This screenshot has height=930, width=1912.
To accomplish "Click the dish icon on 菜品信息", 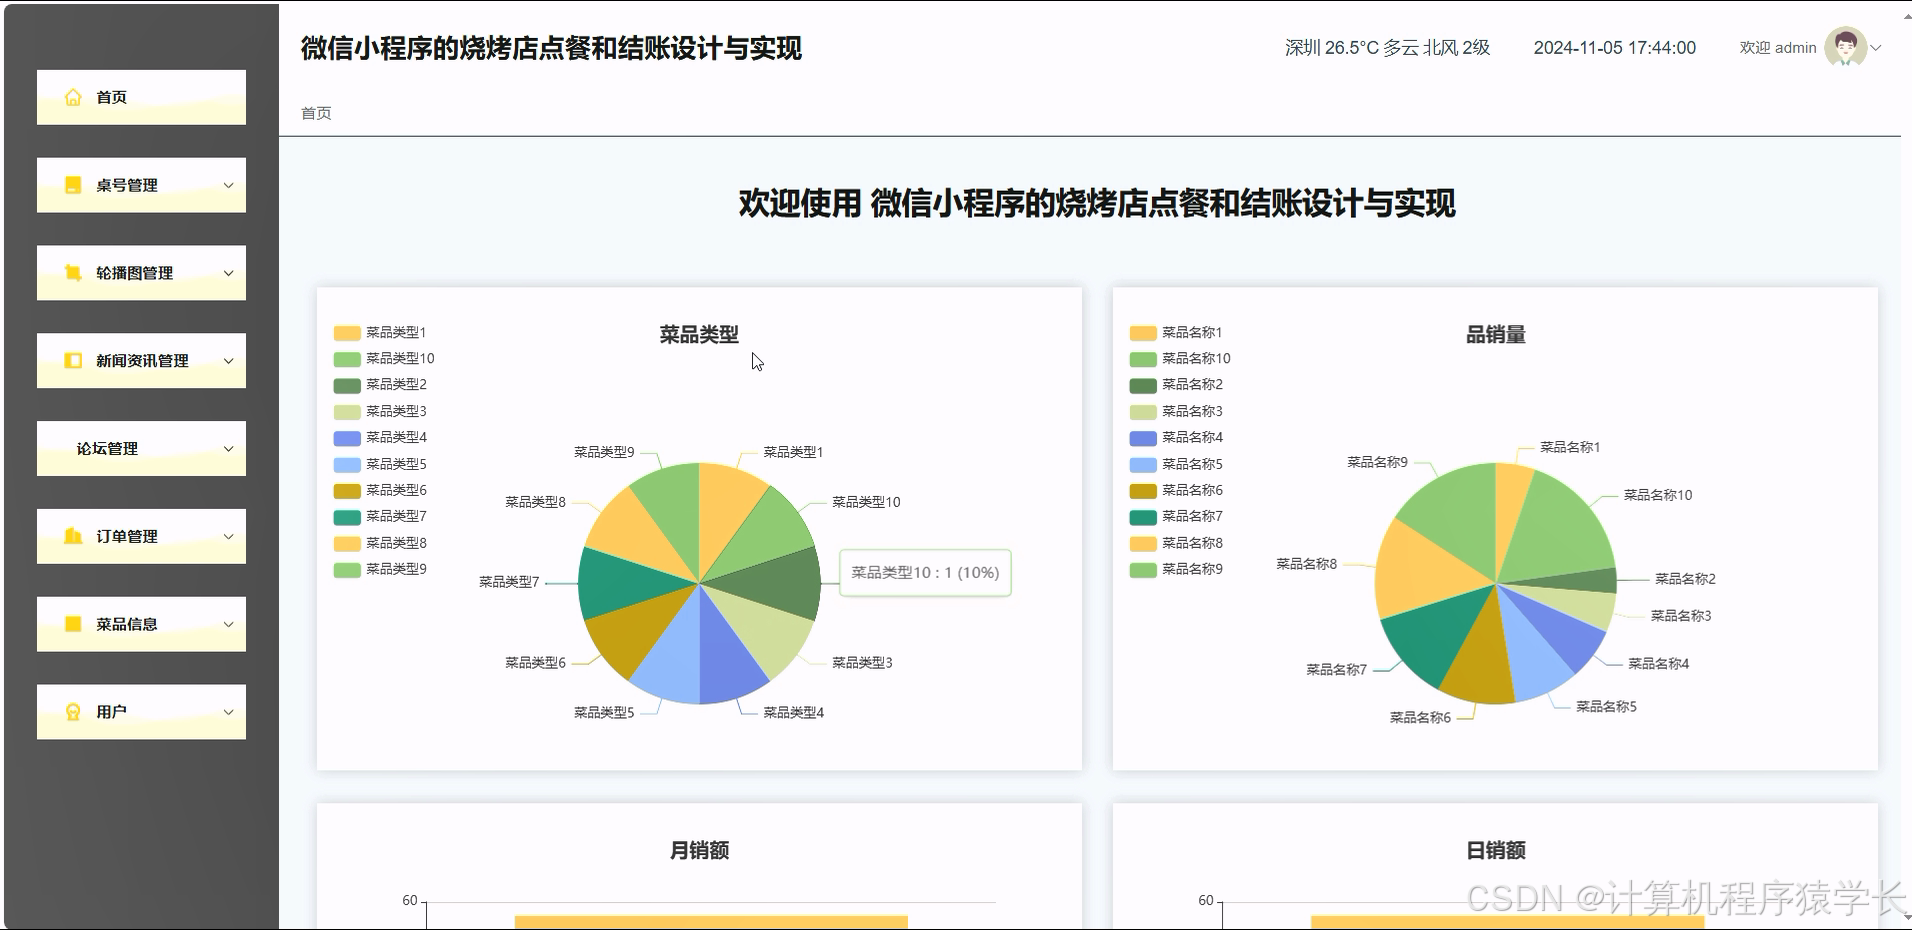I will [x=71, y=623].
